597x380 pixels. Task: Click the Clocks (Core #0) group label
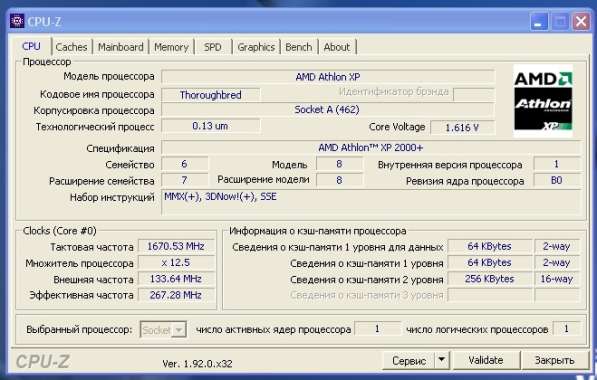click(59, 231)
